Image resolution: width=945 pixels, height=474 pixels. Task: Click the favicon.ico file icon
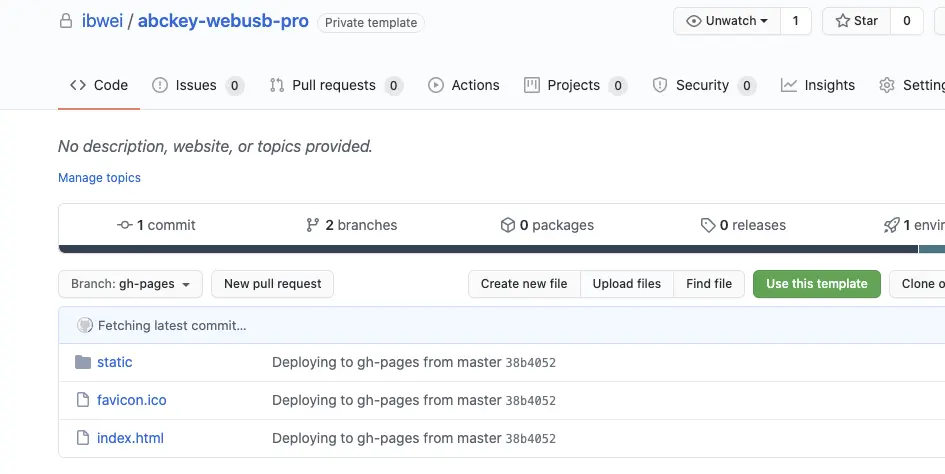tap(83, 400)
